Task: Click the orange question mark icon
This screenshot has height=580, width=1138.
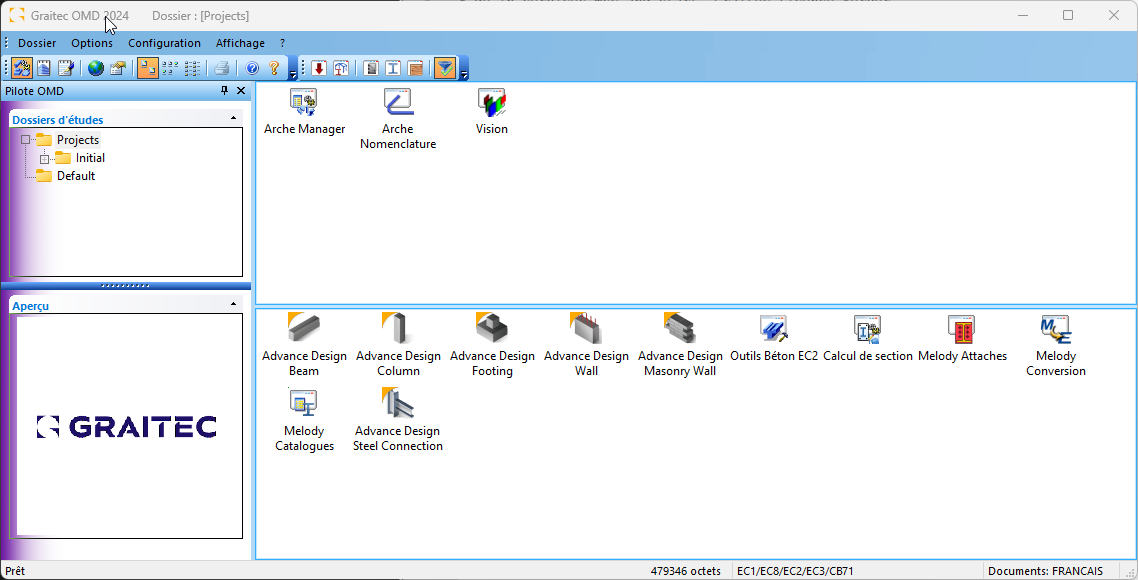Action: click(x=274, y=68)
